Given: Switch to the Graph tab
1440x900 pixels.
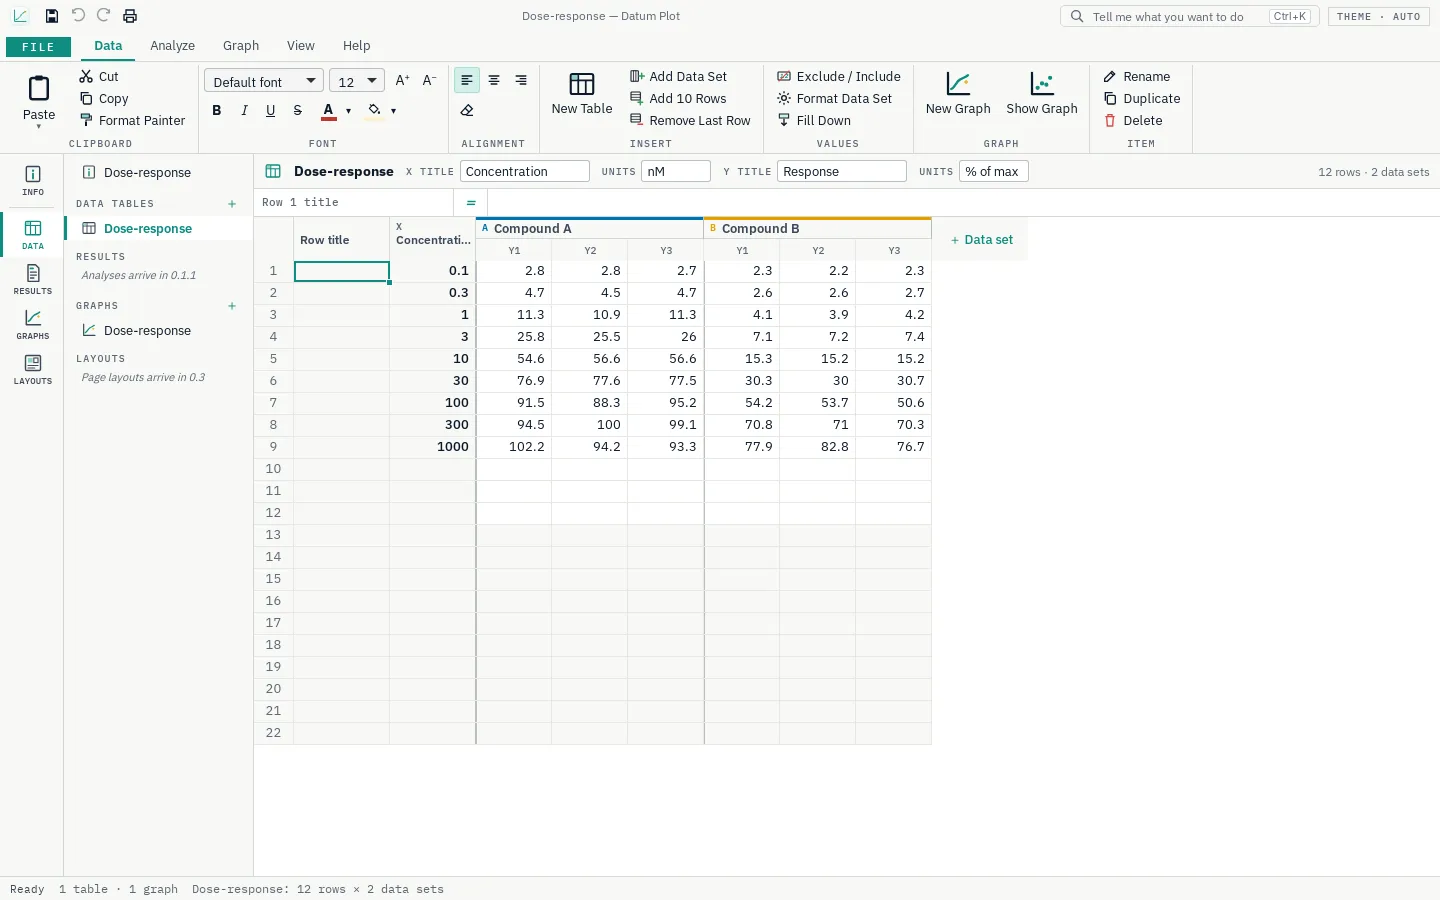Looking at the screenshot, I should 241,46.
